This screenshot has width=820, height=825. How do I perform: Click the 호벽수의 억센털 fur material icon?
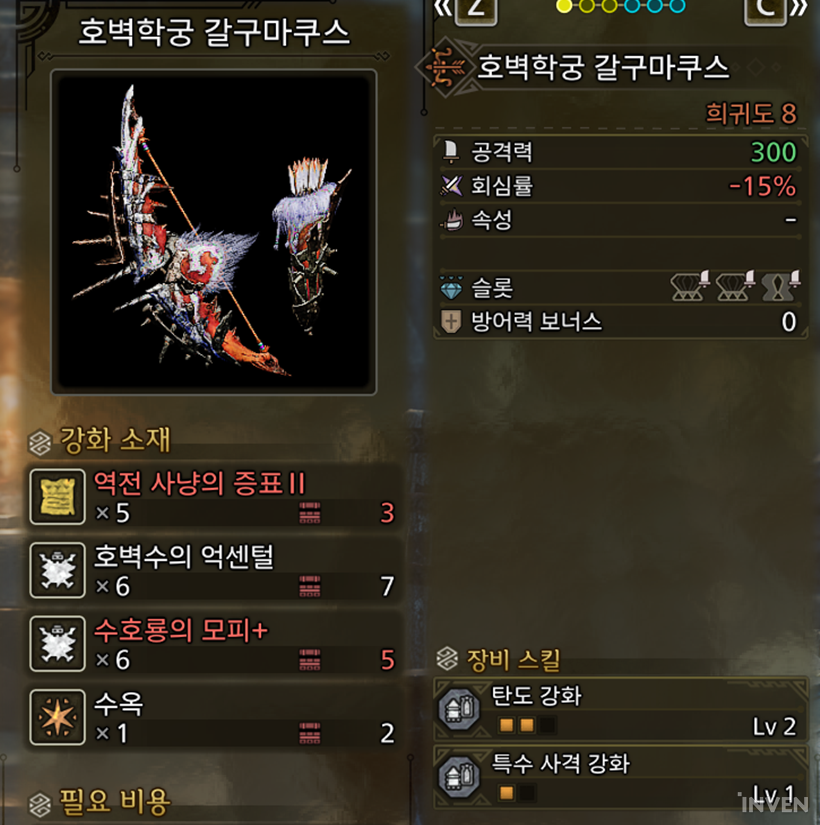pyautogui.click(x=57, y=570)
